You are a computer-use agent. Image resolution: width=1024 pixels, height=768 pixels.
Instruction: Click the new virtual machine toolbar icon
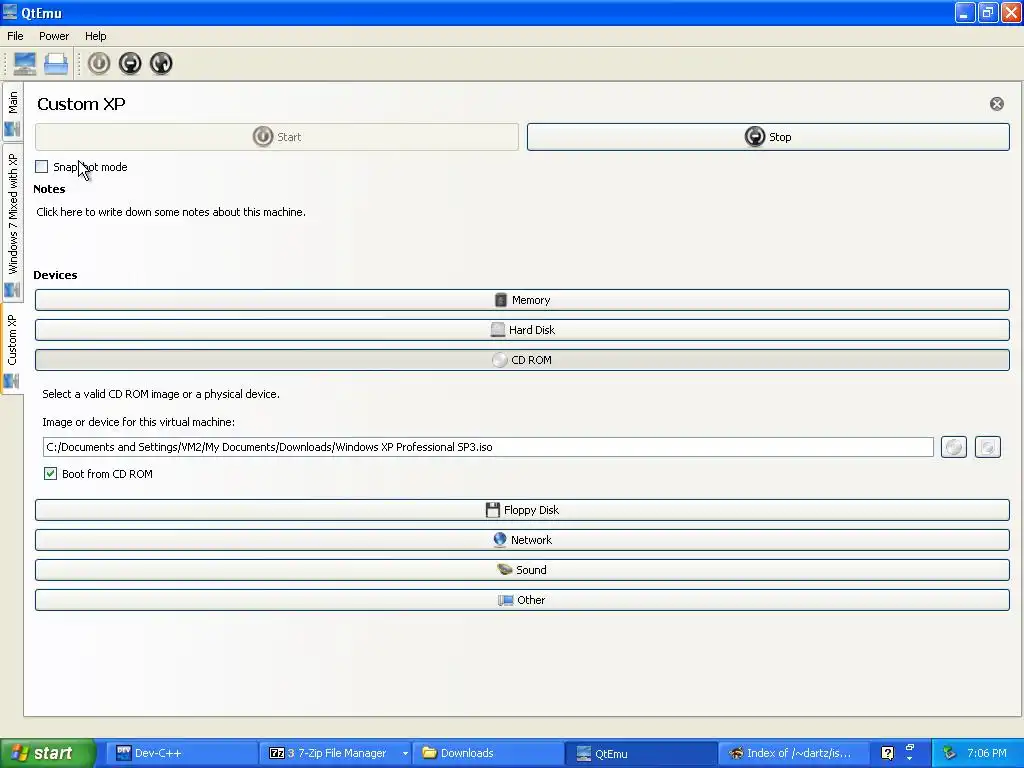[x=25, y=63]
